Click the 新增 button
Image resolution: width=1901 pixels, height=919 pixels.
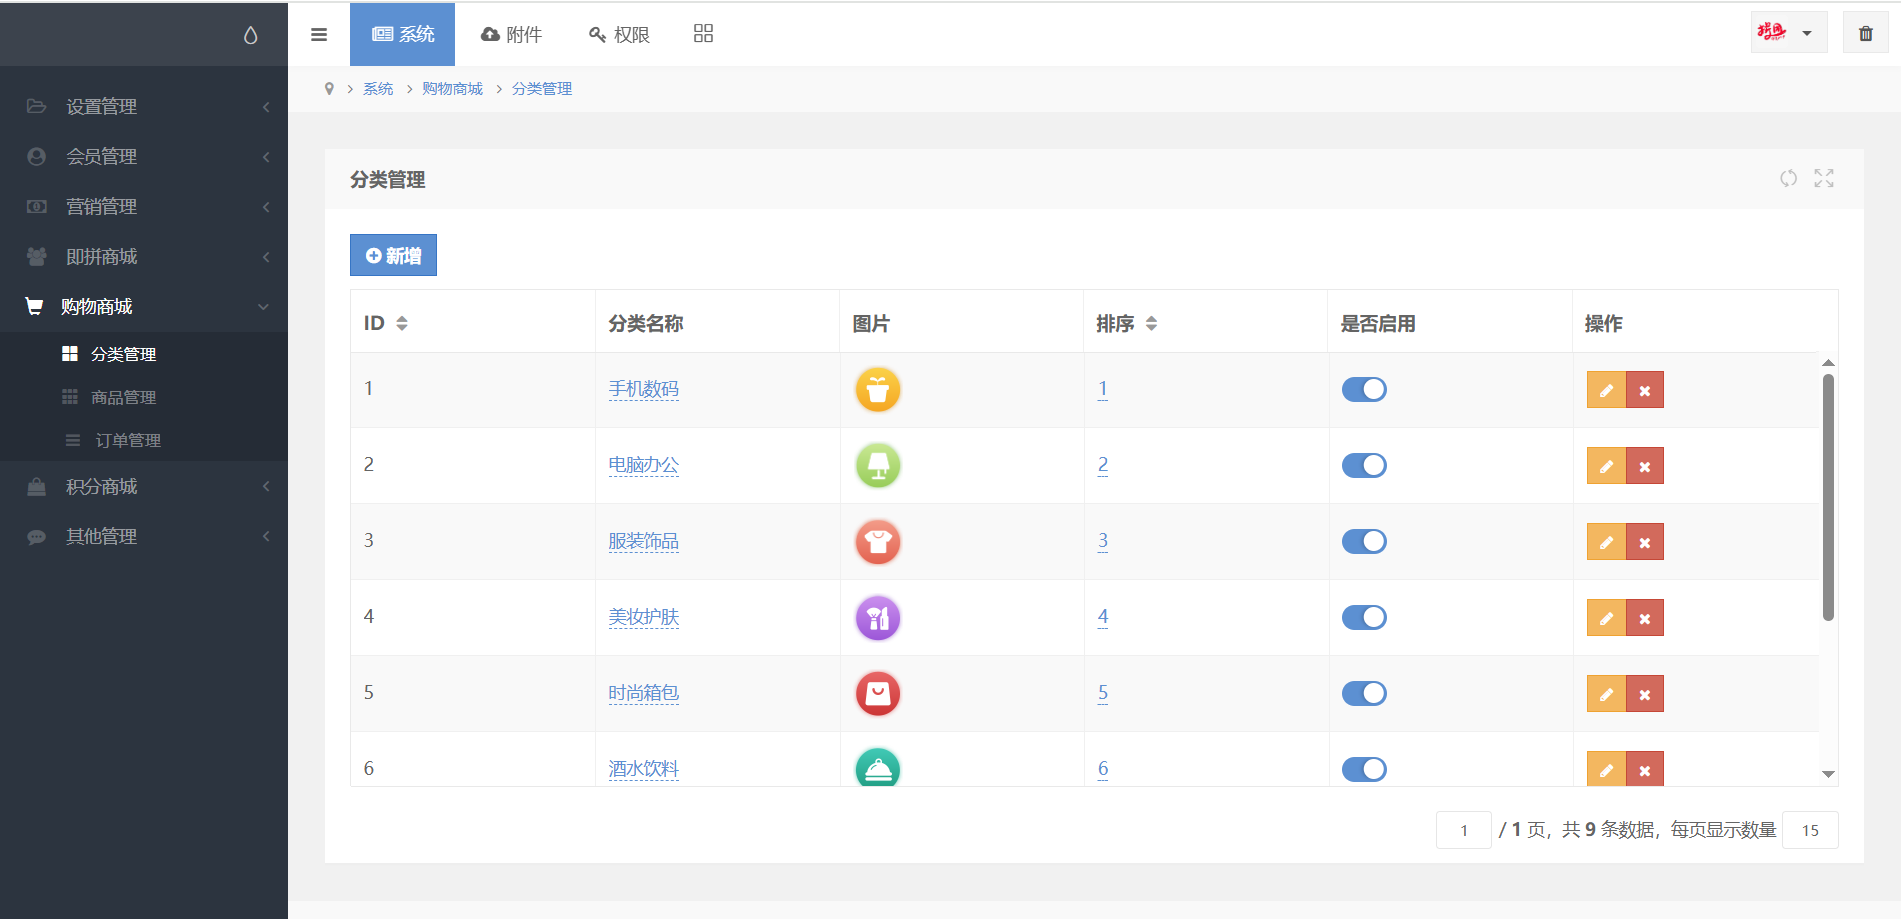click(393, 256)
